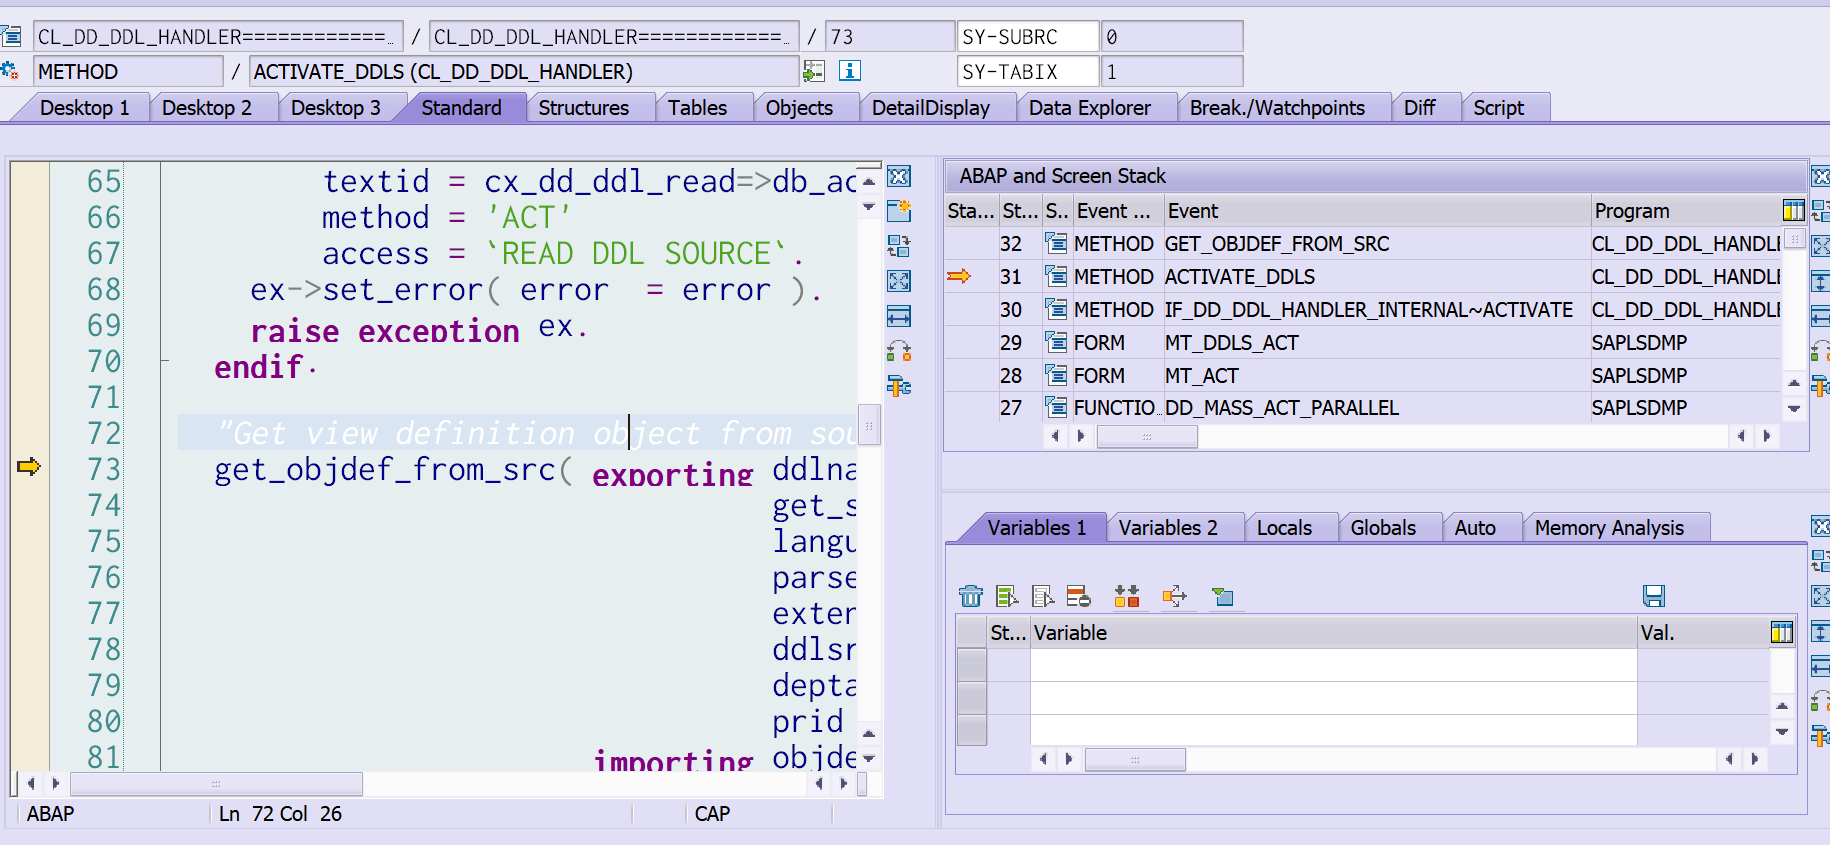
Task: Open column configuration of the variables table
Action: (1781, 632)
